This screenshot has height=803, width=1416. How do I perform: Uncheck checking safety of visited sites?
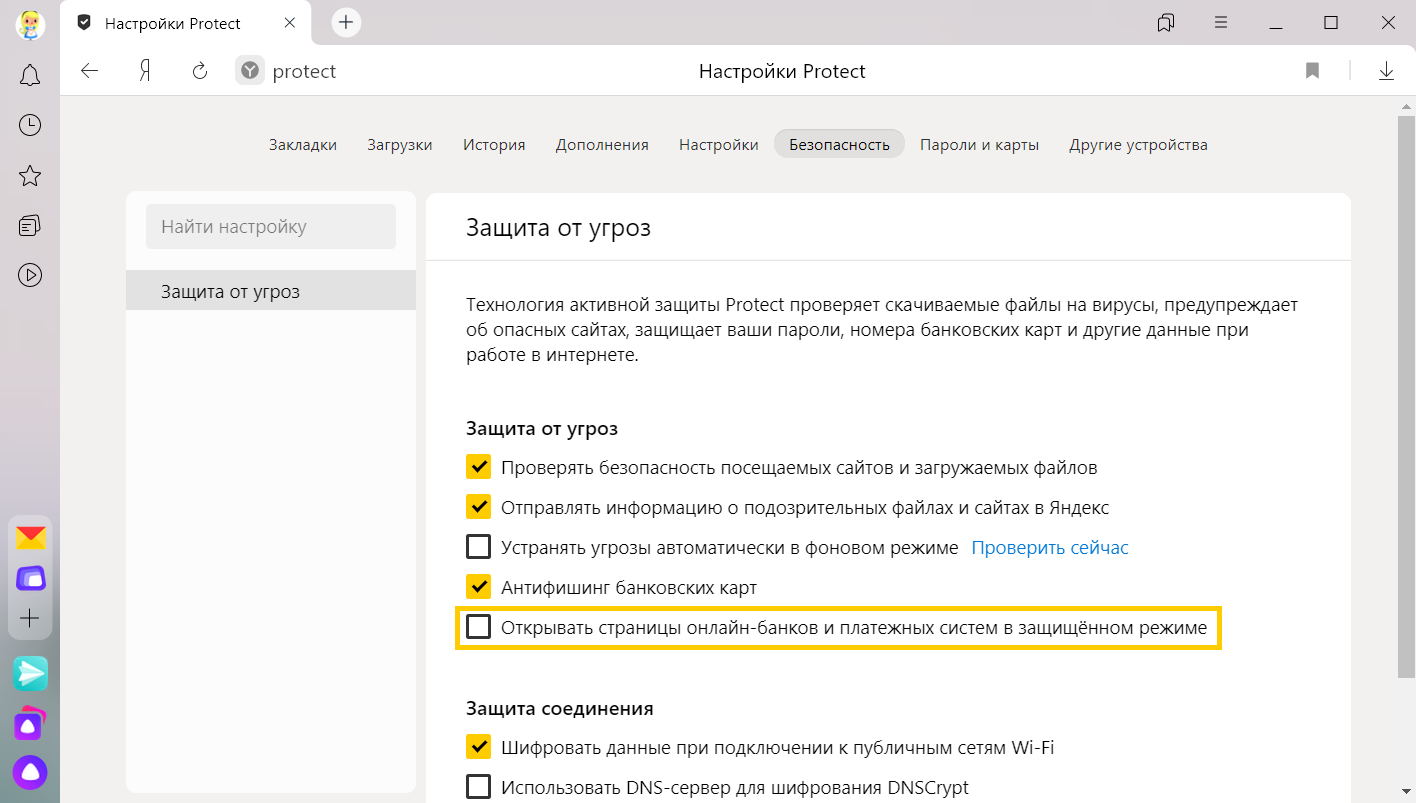point(479,467)
